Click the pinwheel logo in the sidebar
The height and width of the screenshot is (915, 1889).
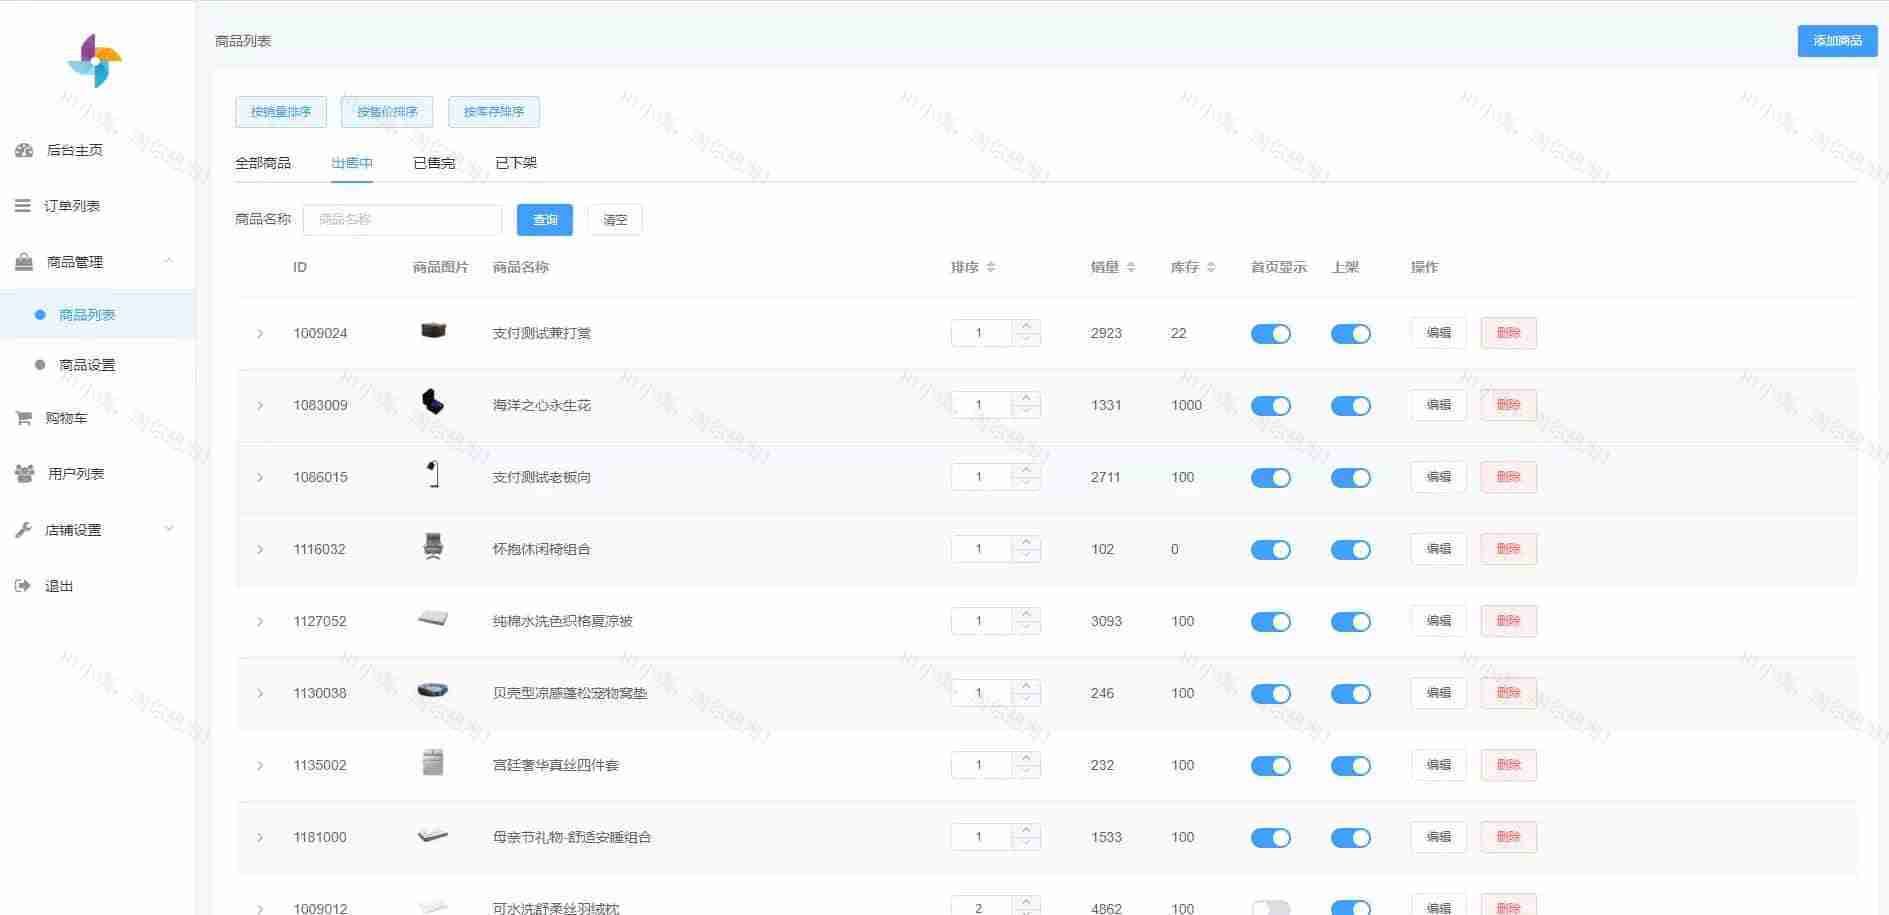tap(95, 61)
